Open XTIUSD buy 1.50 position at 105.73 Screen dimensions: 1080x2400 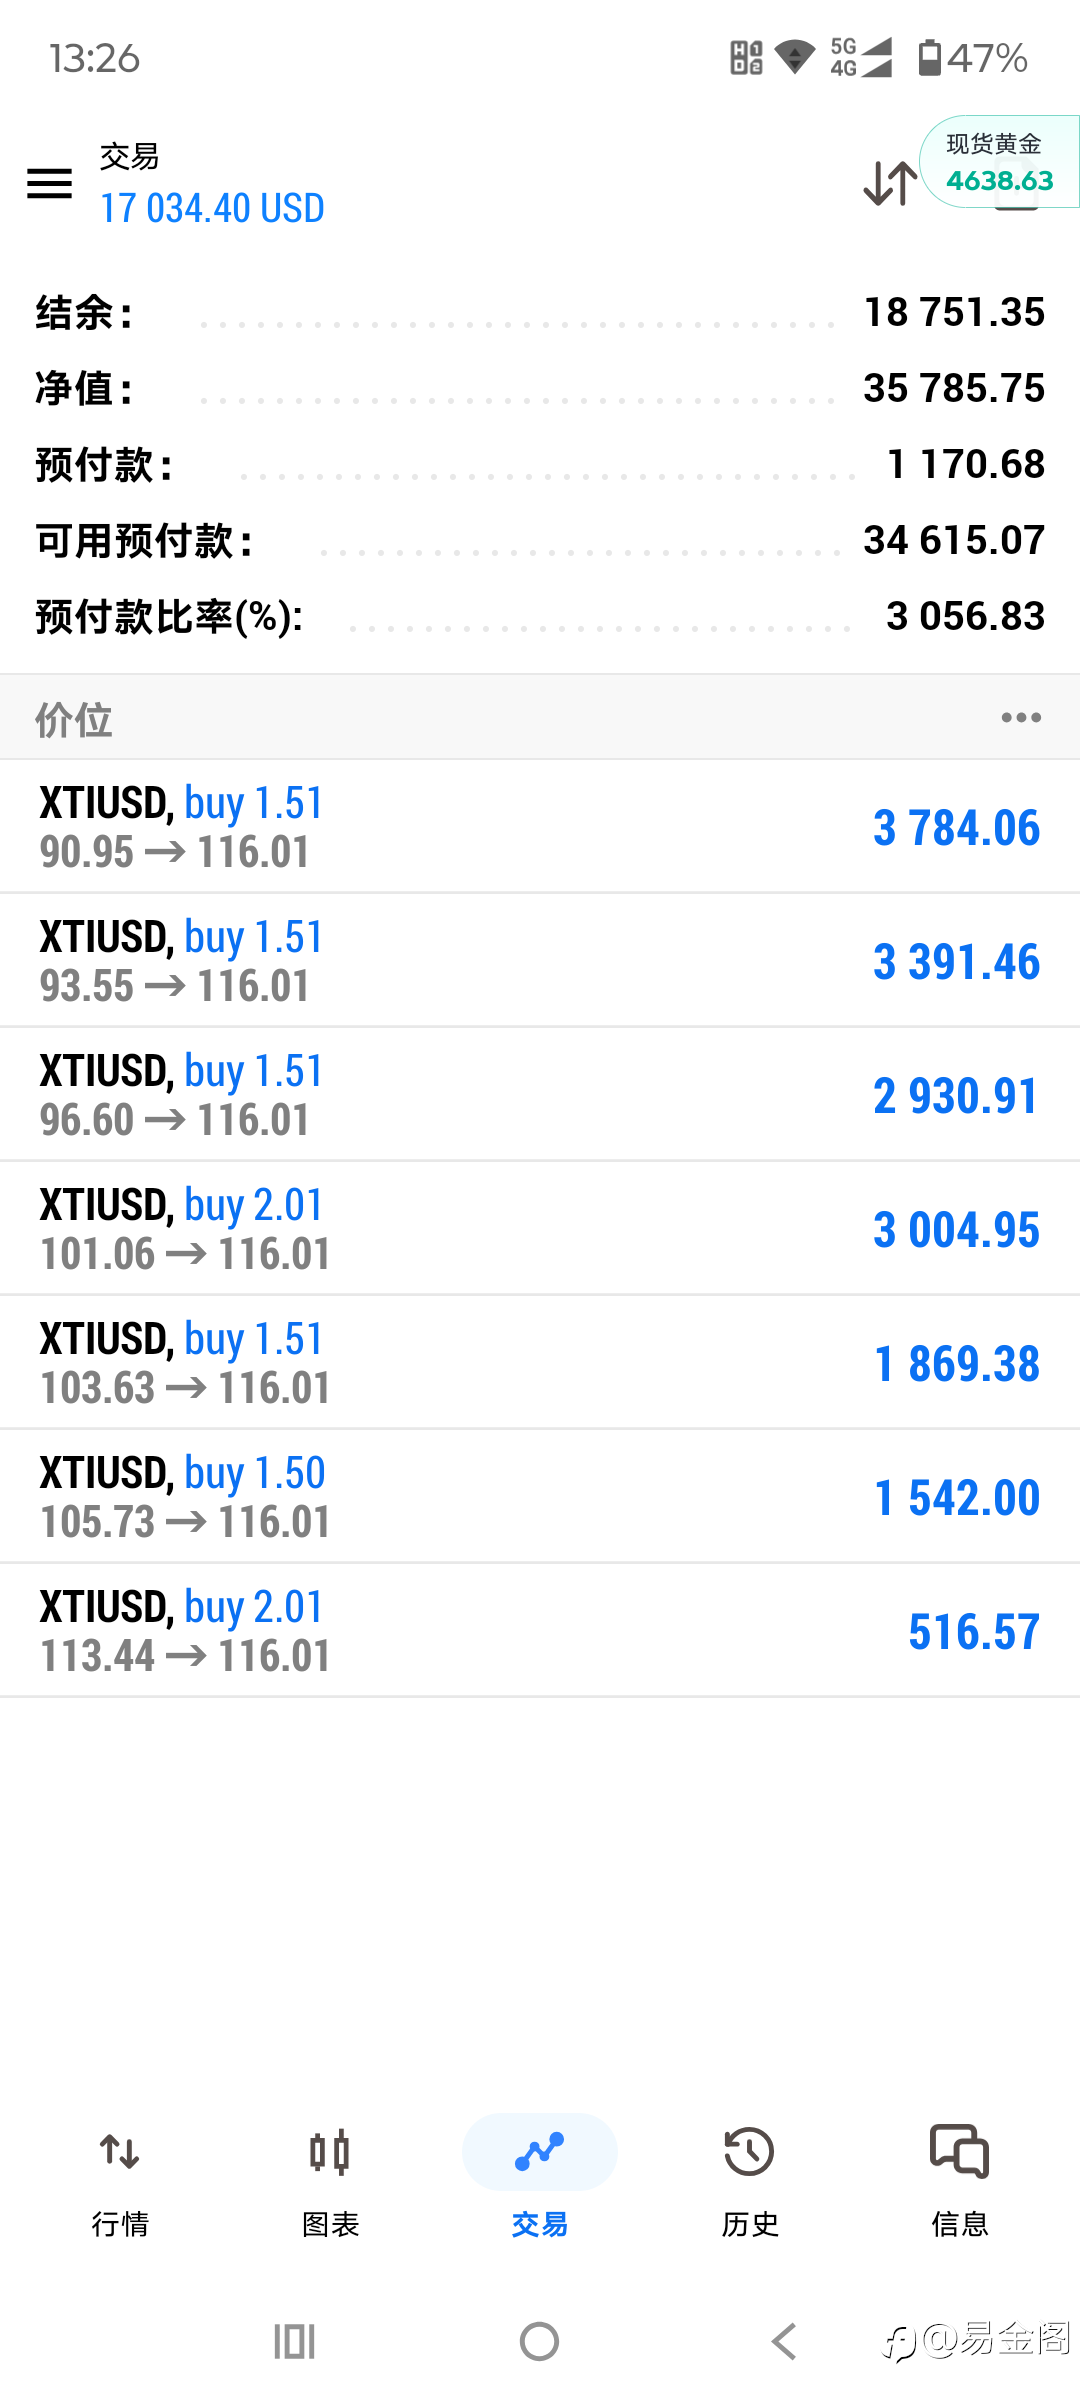(540, 1497)
